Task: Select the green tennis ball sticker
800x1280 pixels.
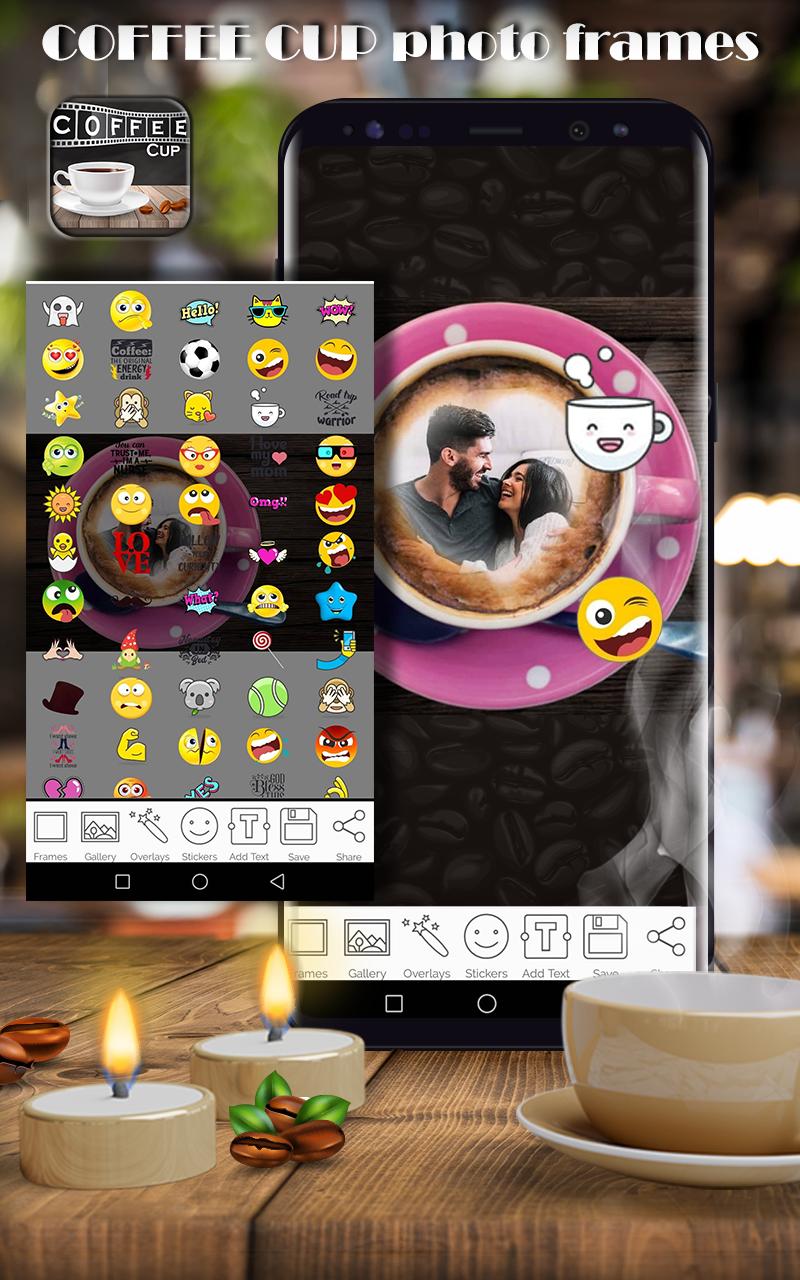Action: (268, 696)
